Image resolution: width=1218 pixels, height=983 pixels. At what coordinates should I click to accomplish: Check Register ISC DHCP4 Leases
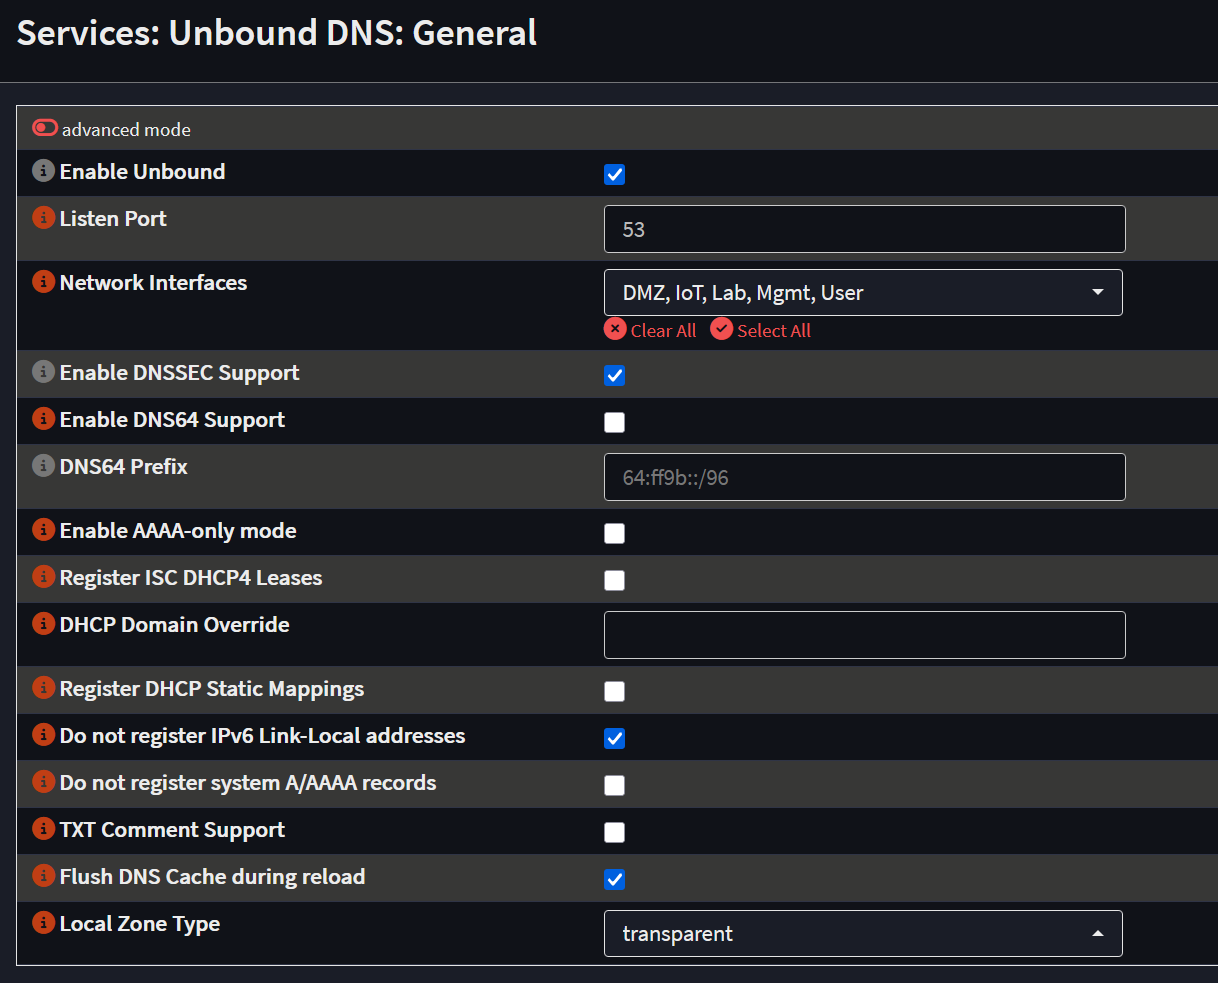click(614, 580)
